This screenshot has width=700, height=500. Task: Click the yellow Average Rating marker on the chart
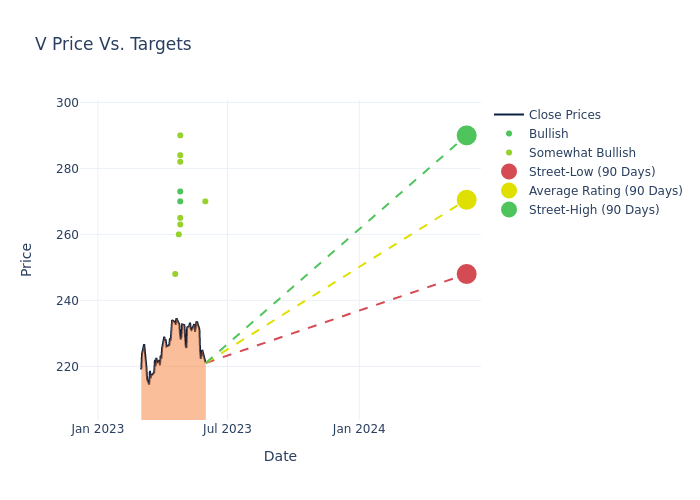tap(466, 200)
